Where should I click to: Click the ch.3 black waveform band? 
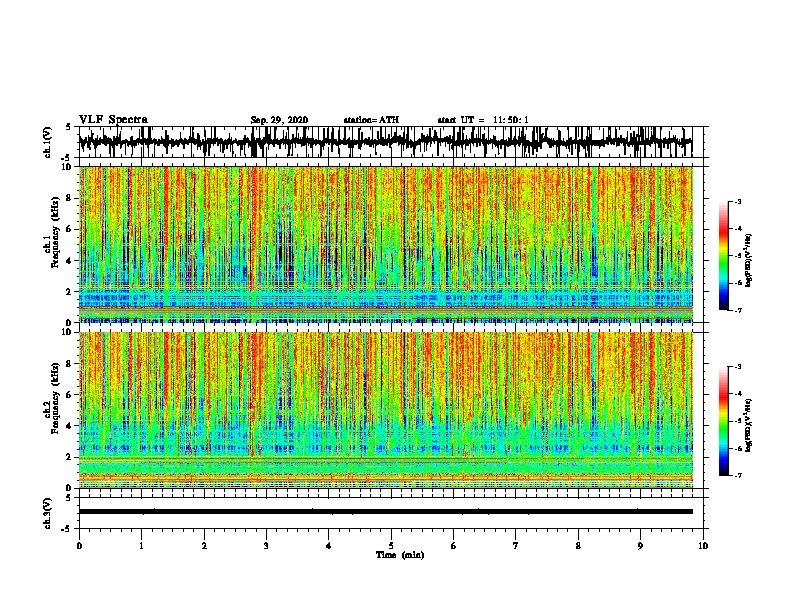[x=385, y=512]
